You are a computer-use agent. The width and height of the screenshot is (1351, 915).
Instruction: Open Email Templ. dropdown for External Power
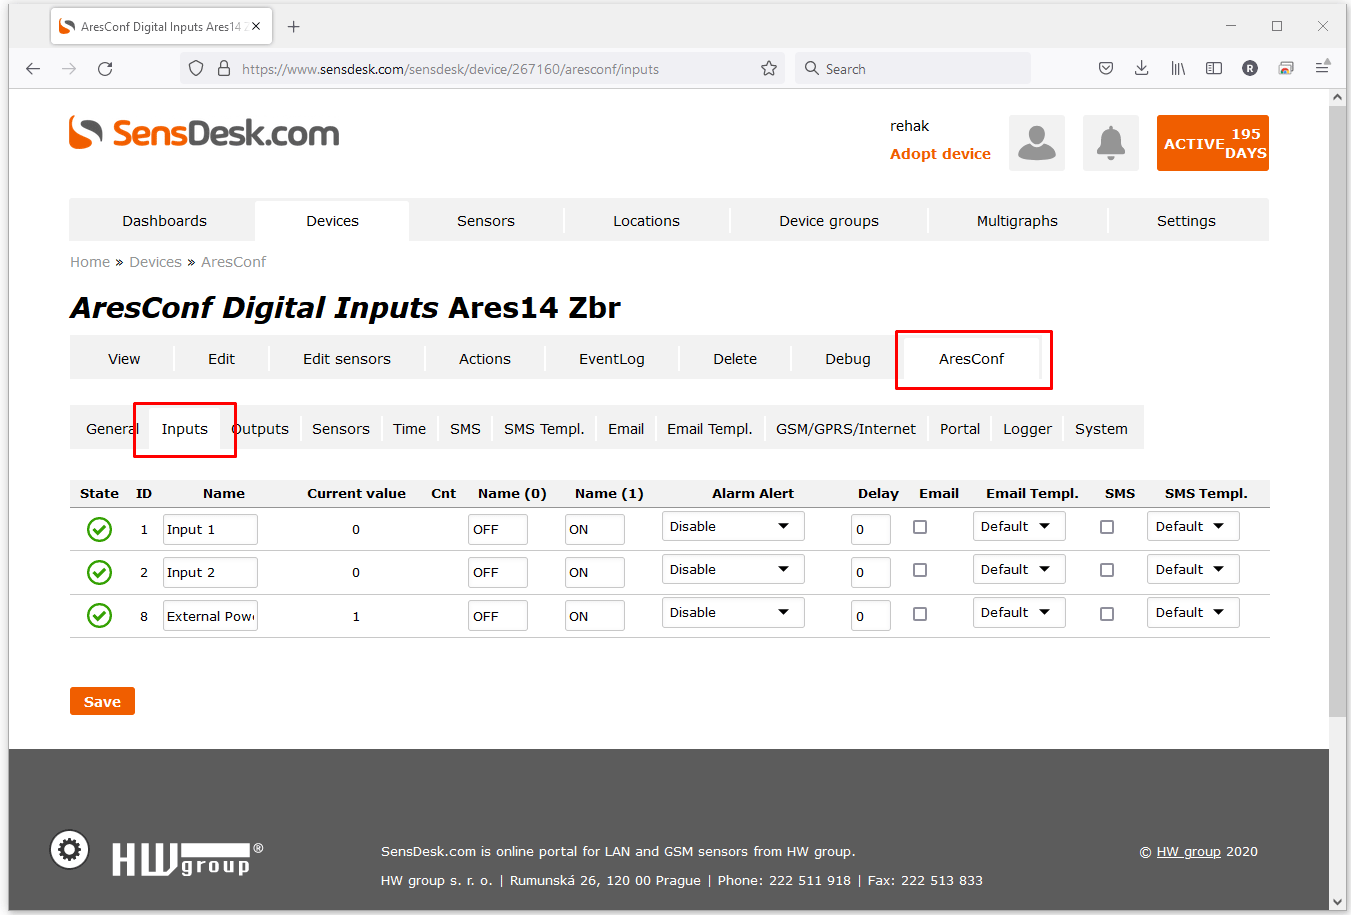(x=1019, y=612)
